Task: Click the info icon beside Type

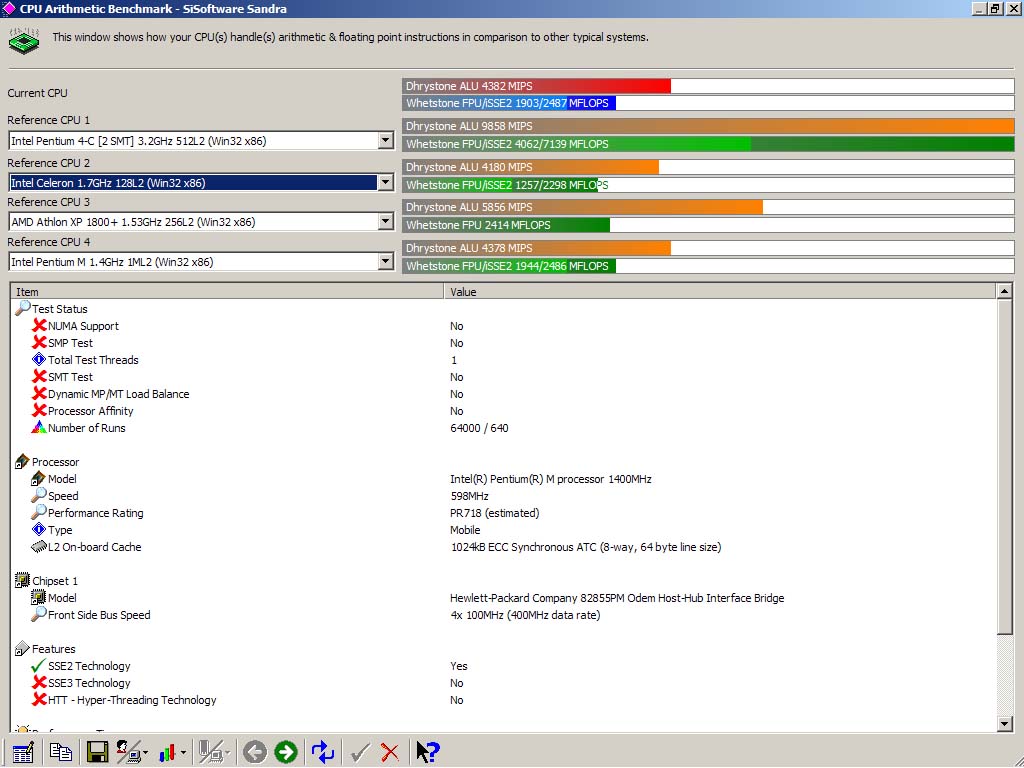Action: click(39, 530)
